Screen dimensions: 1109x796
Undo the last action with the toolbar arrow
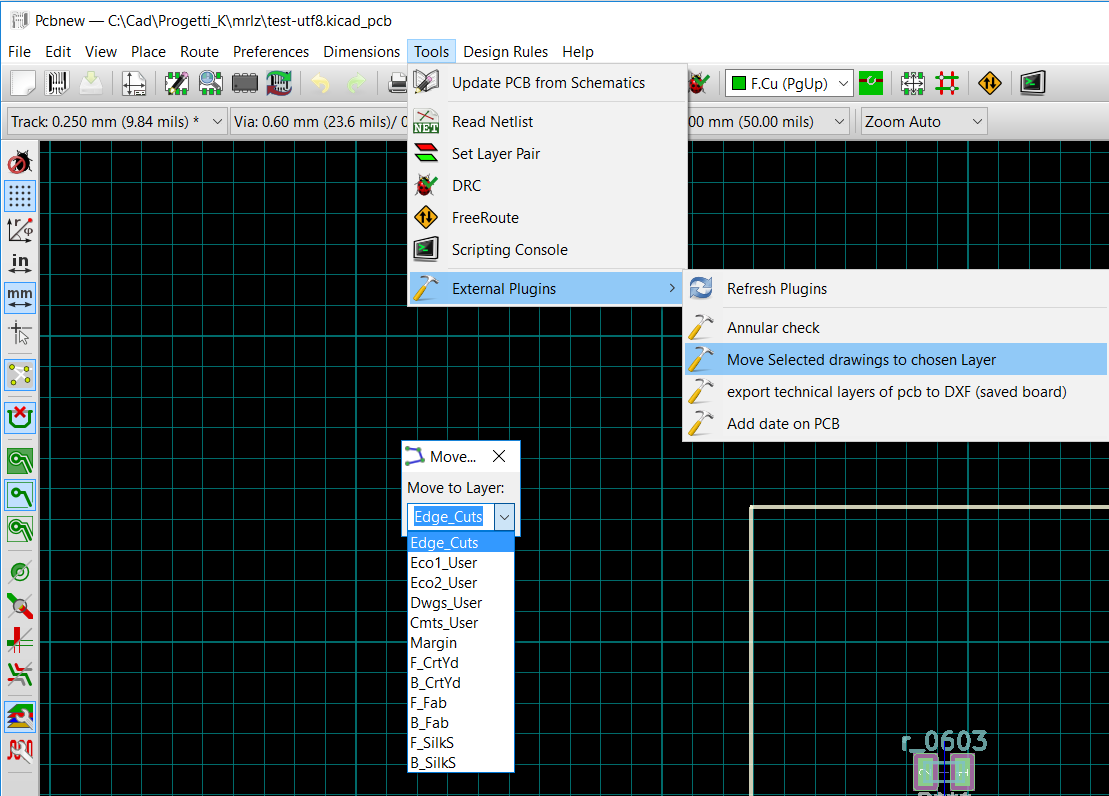321,82
